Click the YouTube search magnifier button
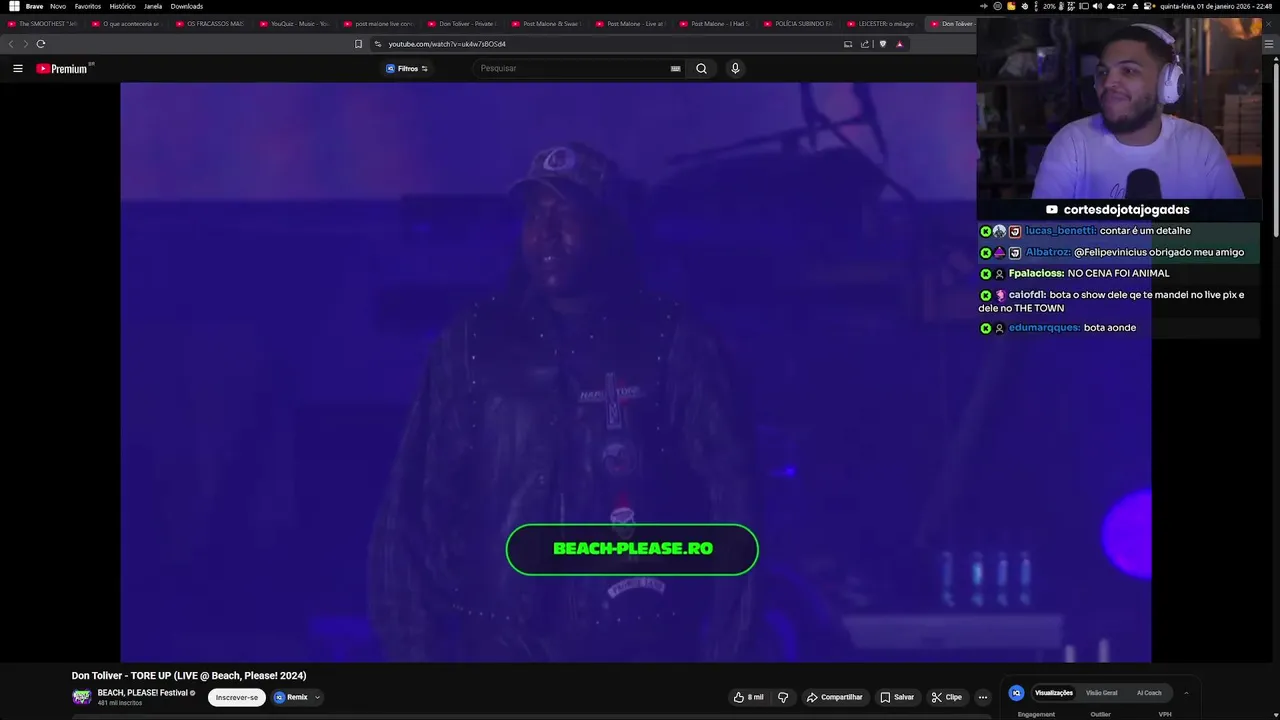Image resolution: width=1280 pixels, height=720 pixels. (701, 68)
